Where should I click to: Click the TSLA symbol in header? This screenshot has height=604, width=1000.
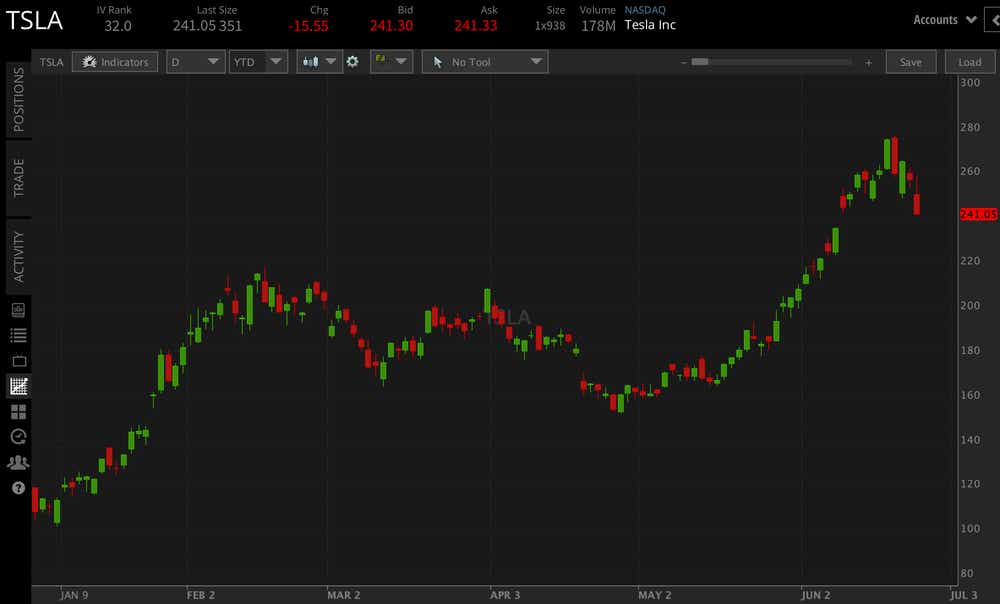(34, 20)
